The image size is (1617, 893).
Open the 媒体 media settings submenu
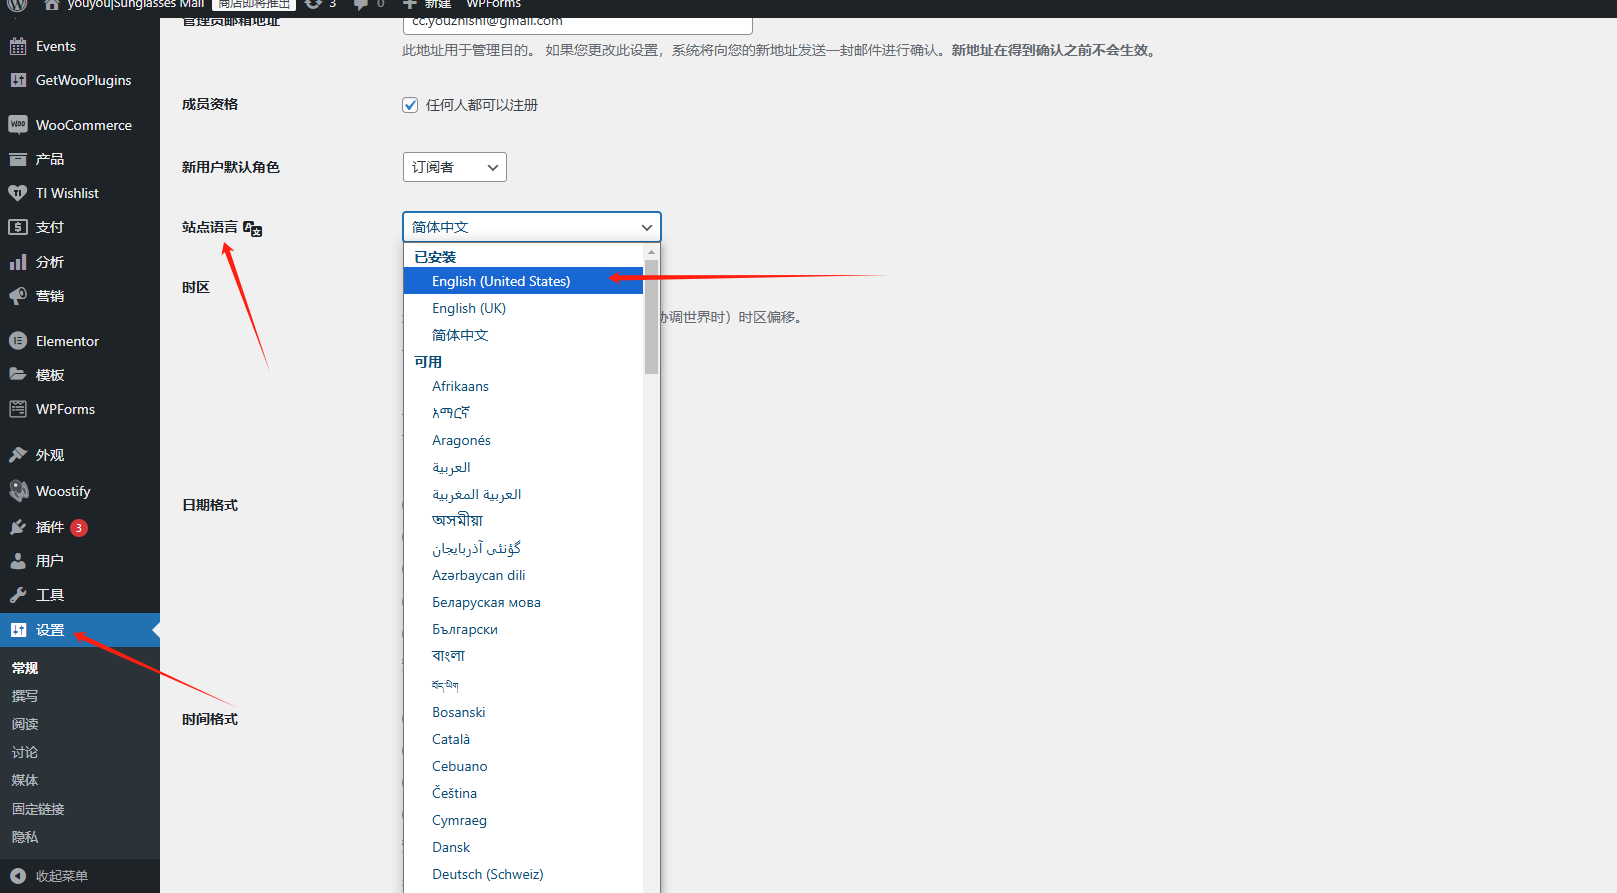pyautogui.click(x=25, y=780)
